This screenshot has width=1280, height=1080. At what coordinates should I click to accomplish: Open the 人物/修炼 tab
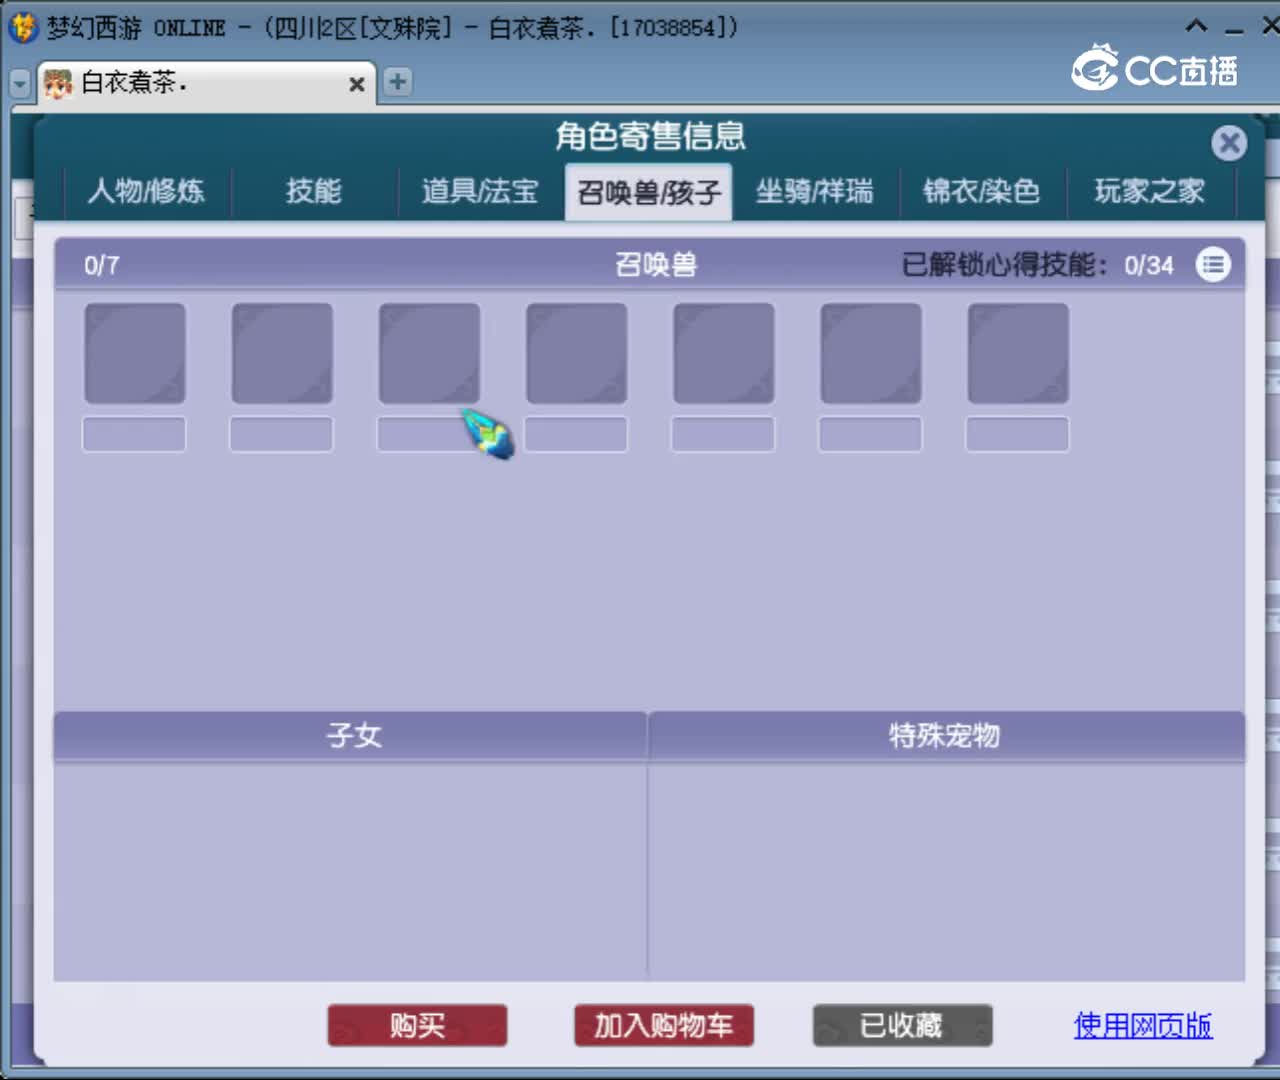click(147, 191)
